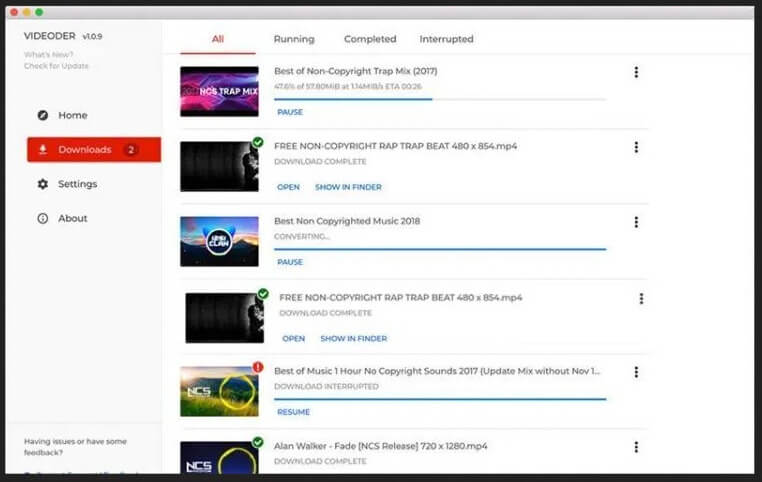Click the v1.0.9 version label
This screenshot has width=762, height=482.
(x=92, y=36)
